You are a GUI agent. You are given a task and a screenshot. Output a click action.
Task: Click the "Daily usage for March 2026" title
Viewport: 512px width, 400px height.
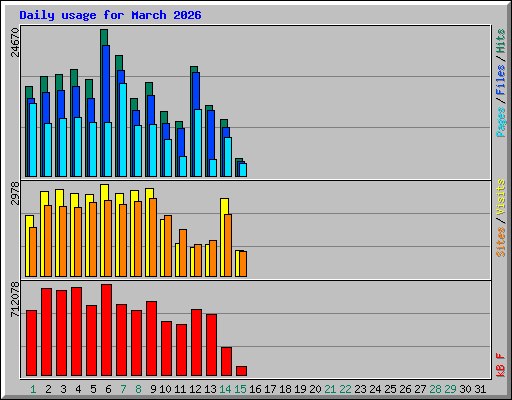(x=110, y=15)
